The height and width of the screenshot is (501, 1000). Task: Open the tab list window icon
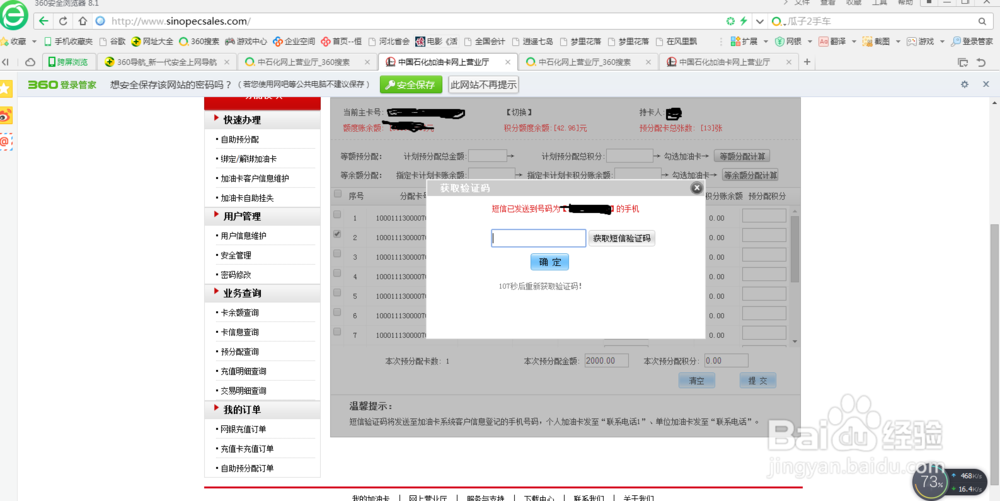pyautogui.click(x=963, y=62)
